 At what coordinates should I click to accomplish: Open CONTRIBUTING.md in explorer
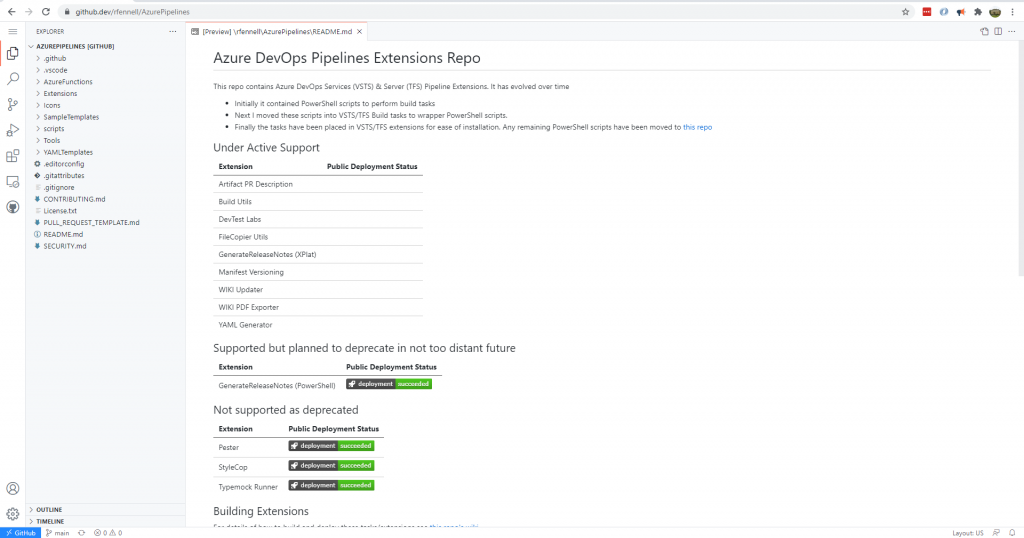[105, 199]
